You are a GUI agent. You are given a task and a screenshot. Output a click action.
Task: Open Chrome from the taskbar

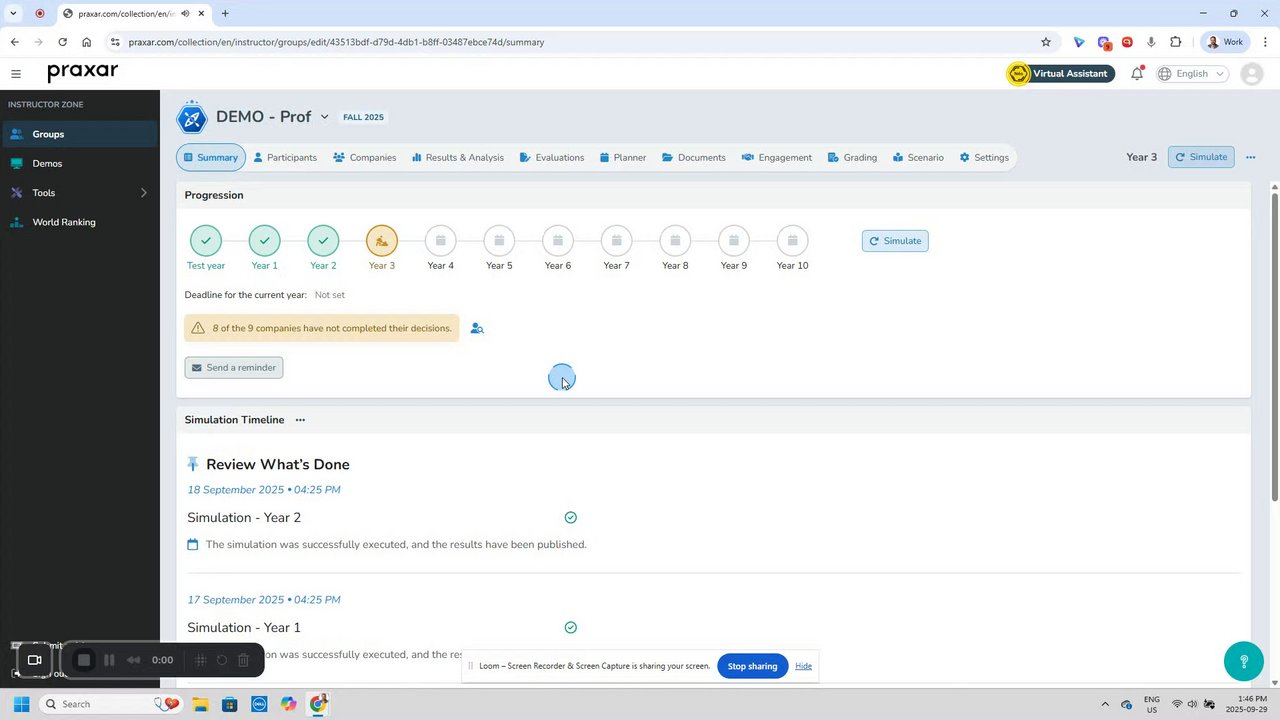pyautogui.click(x=318, y=704)
